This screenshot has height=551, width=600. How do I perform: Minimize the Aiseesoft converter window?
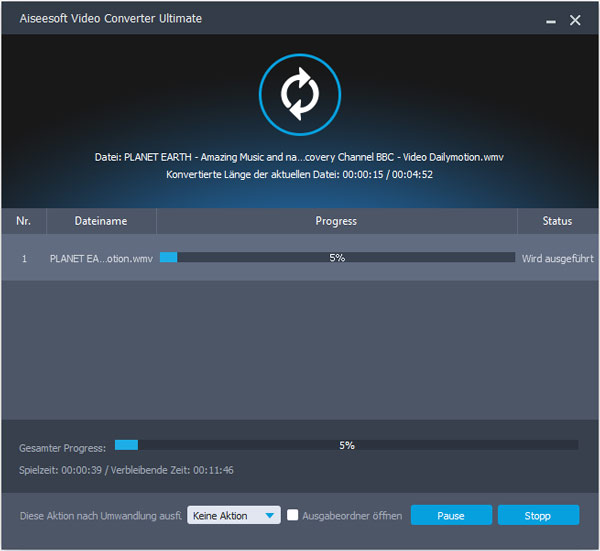tap(552, 20)
